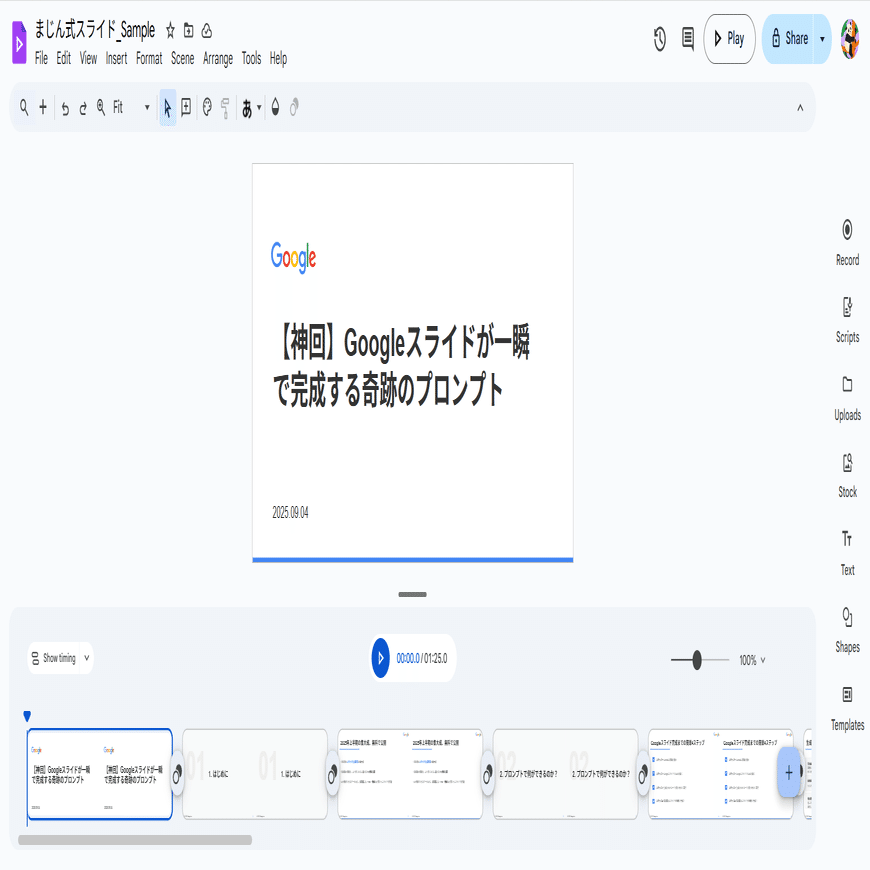This screenshot has height=870, width=870.
Task: Click the timeline horizontal scrollbar
Action: coord(135,840)
